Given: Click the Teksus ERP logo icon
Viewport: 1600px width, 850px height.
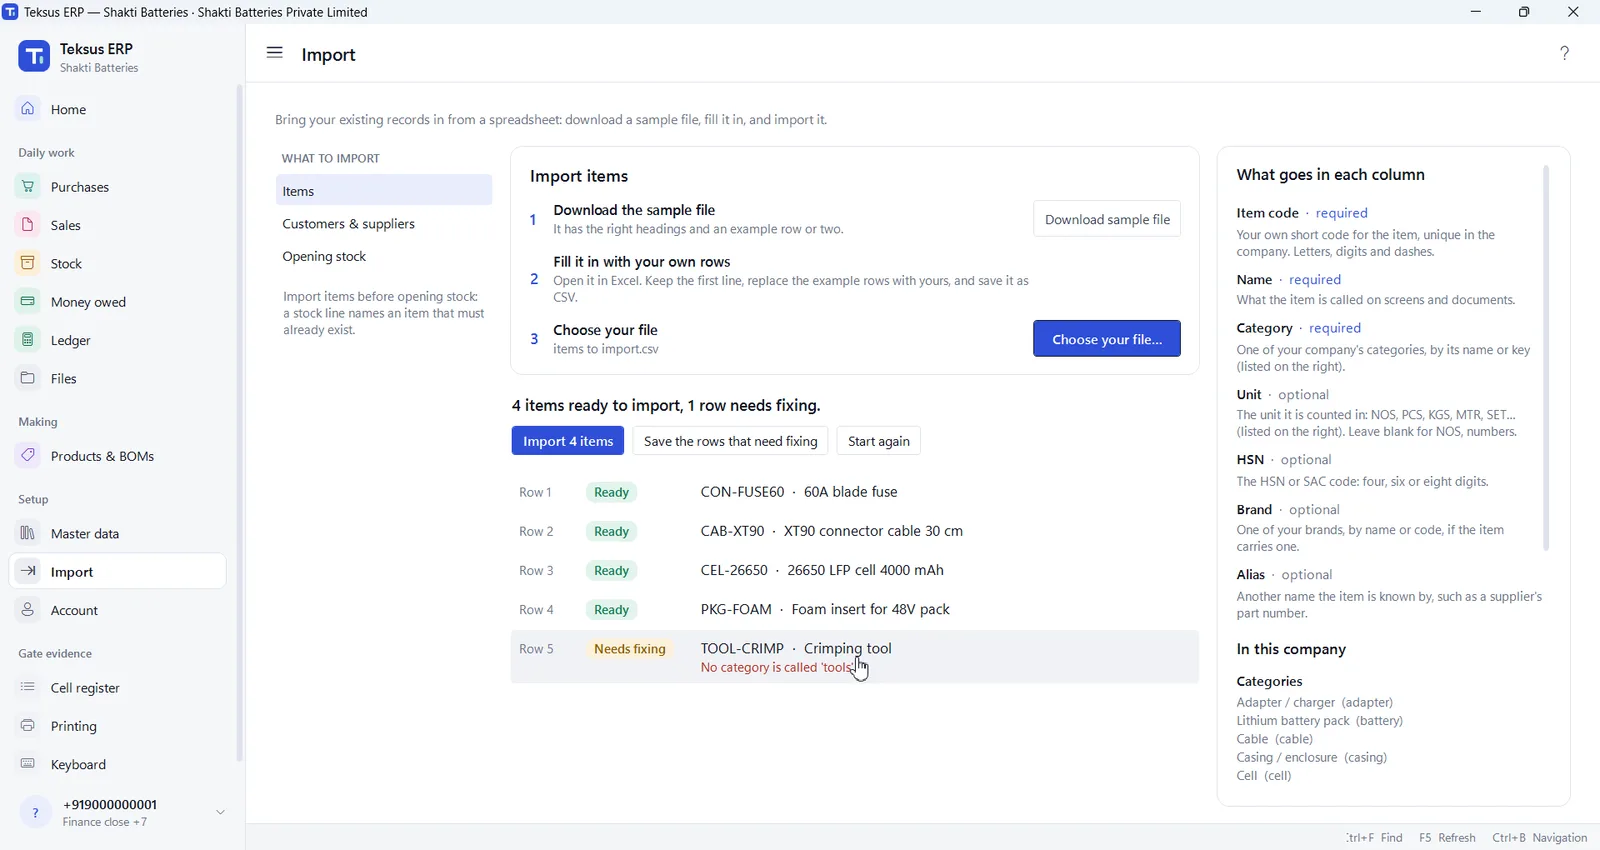Looking at the screenshot, I should coord(34,56).
